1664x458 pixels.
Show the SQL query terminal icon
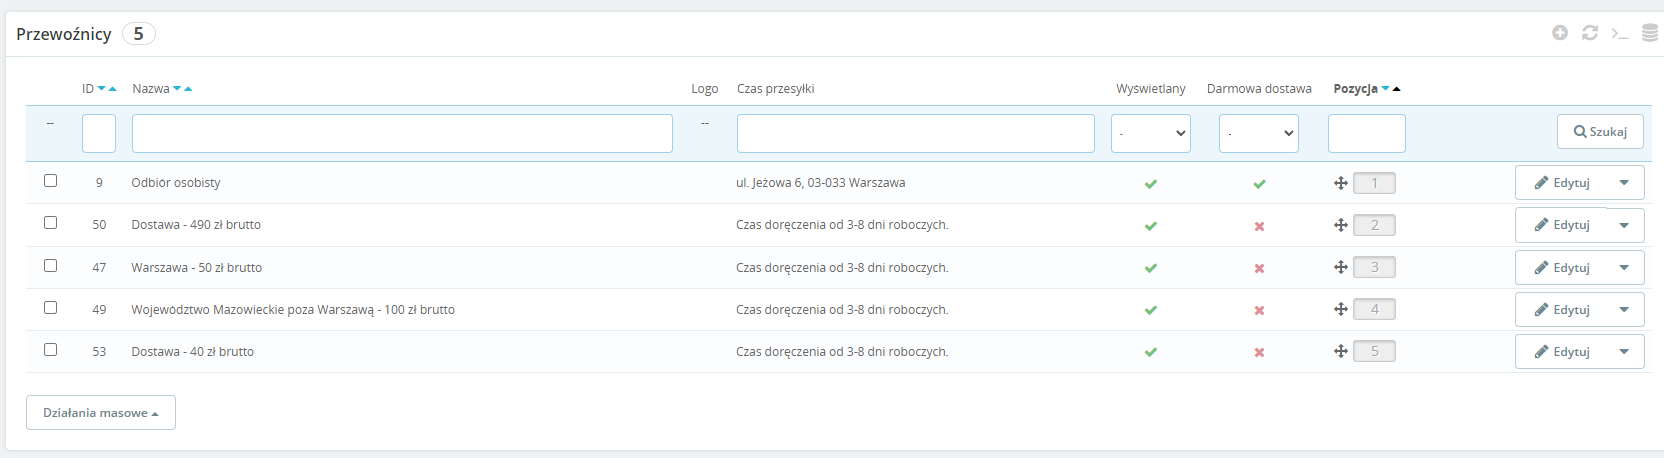(1620, 34)
